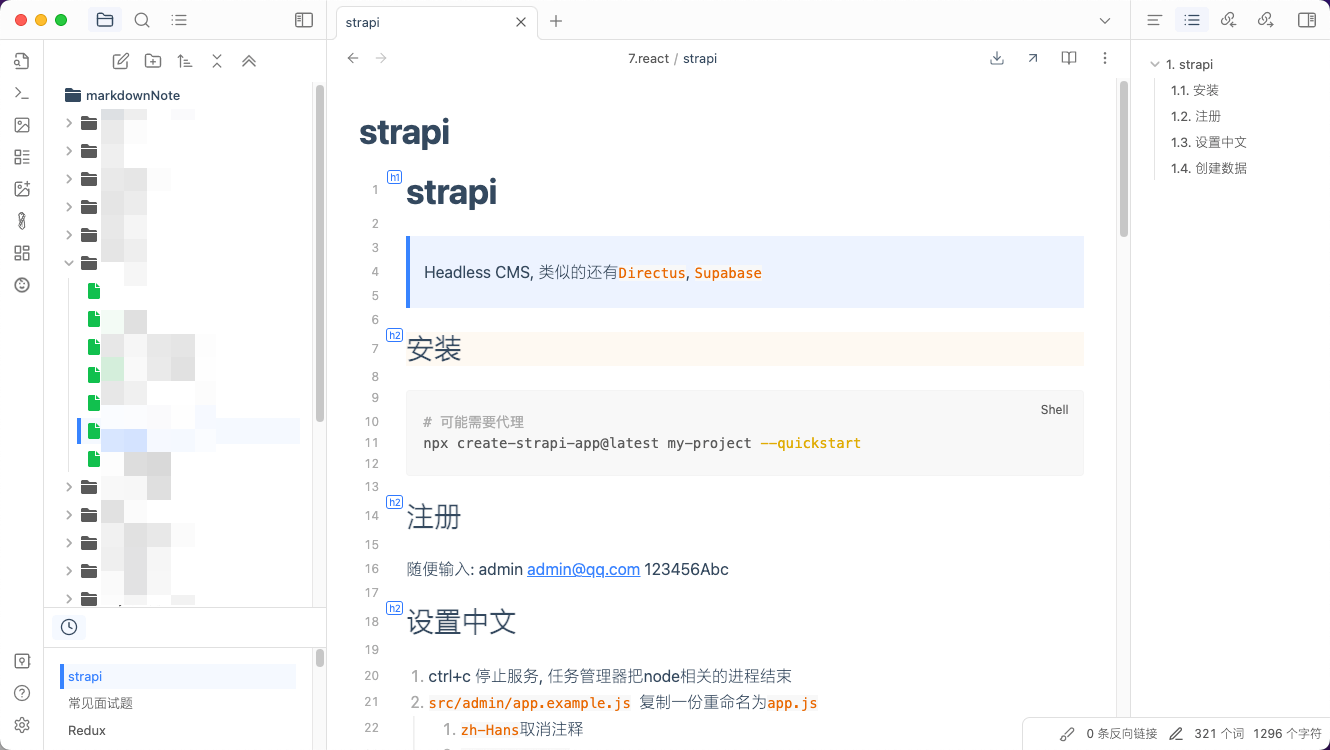Click the 321 个词 word count
Viewport: 1330px width, 750px height.
click(1219, 734)
